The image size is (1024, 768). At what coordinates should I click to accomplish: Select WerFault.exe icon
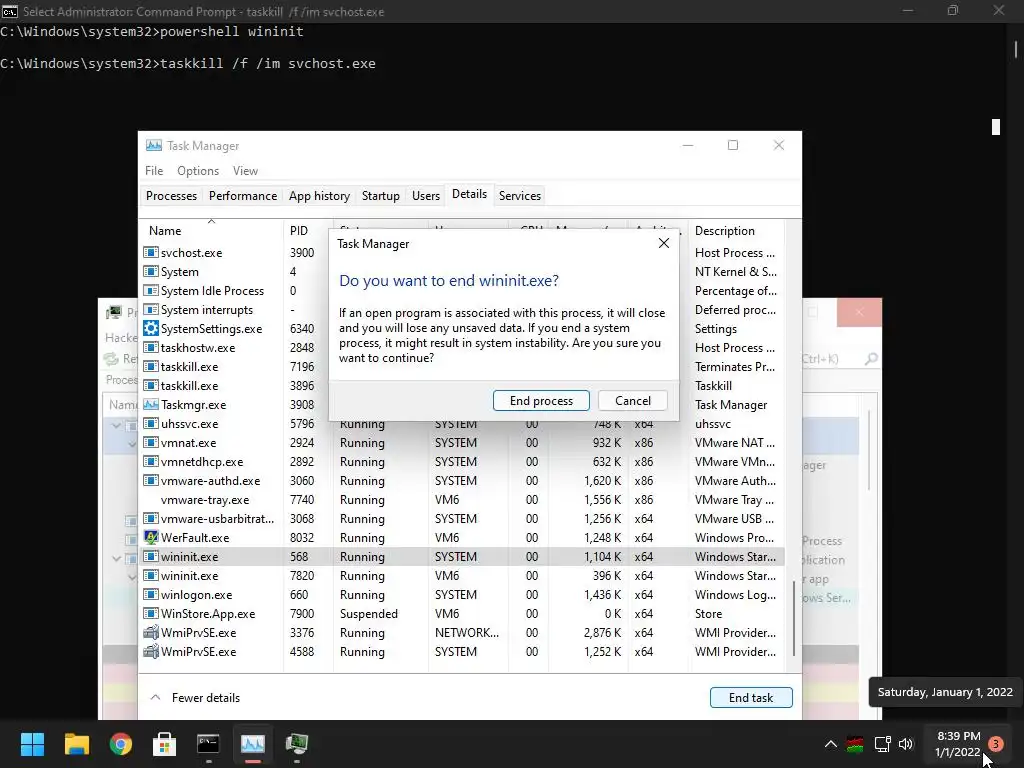[x=151, y=537]
